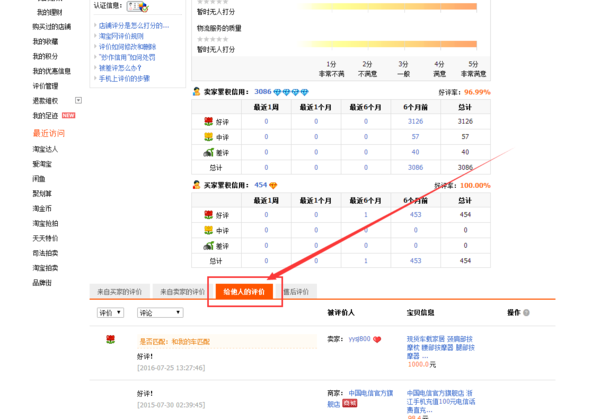600x419 pixels.
Task: Click the seller credit avatar icon
Action: (x=196, y=91)
